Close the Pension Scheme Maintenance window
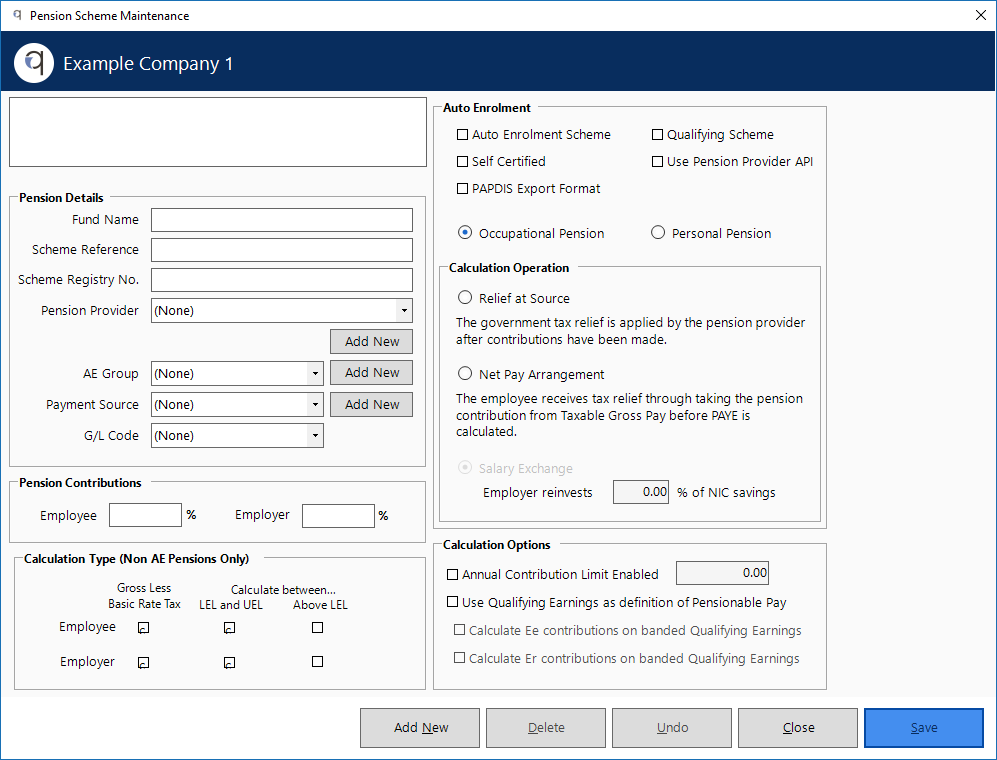 [980, 15]
